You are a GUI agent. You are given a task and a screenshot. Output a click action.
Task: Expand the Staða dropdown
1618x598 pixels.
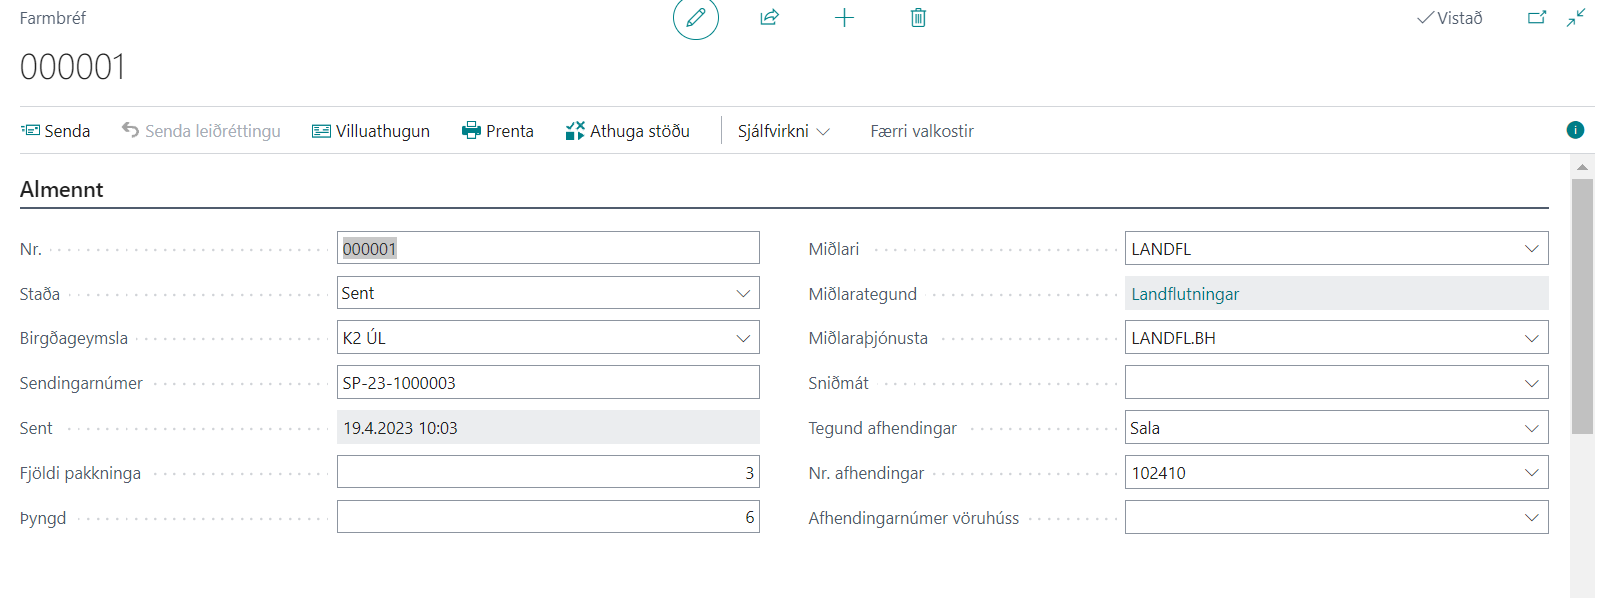(743, 293)
